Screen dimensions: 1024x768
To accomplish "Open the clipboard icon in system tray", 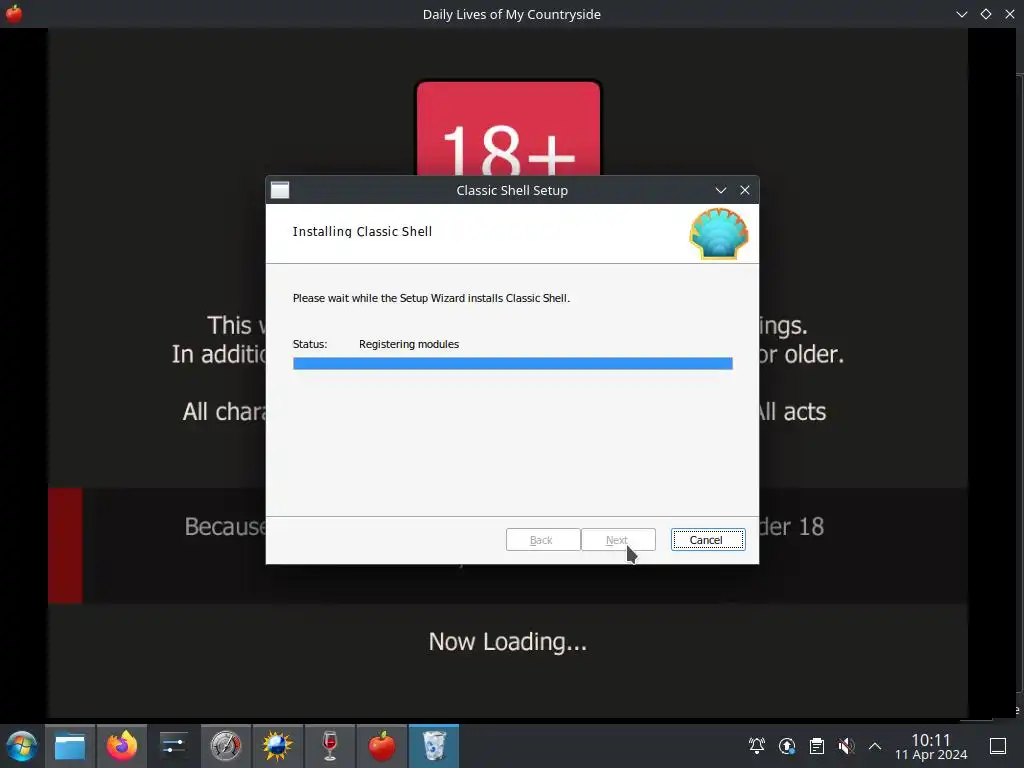I will (x=816, y=746).
